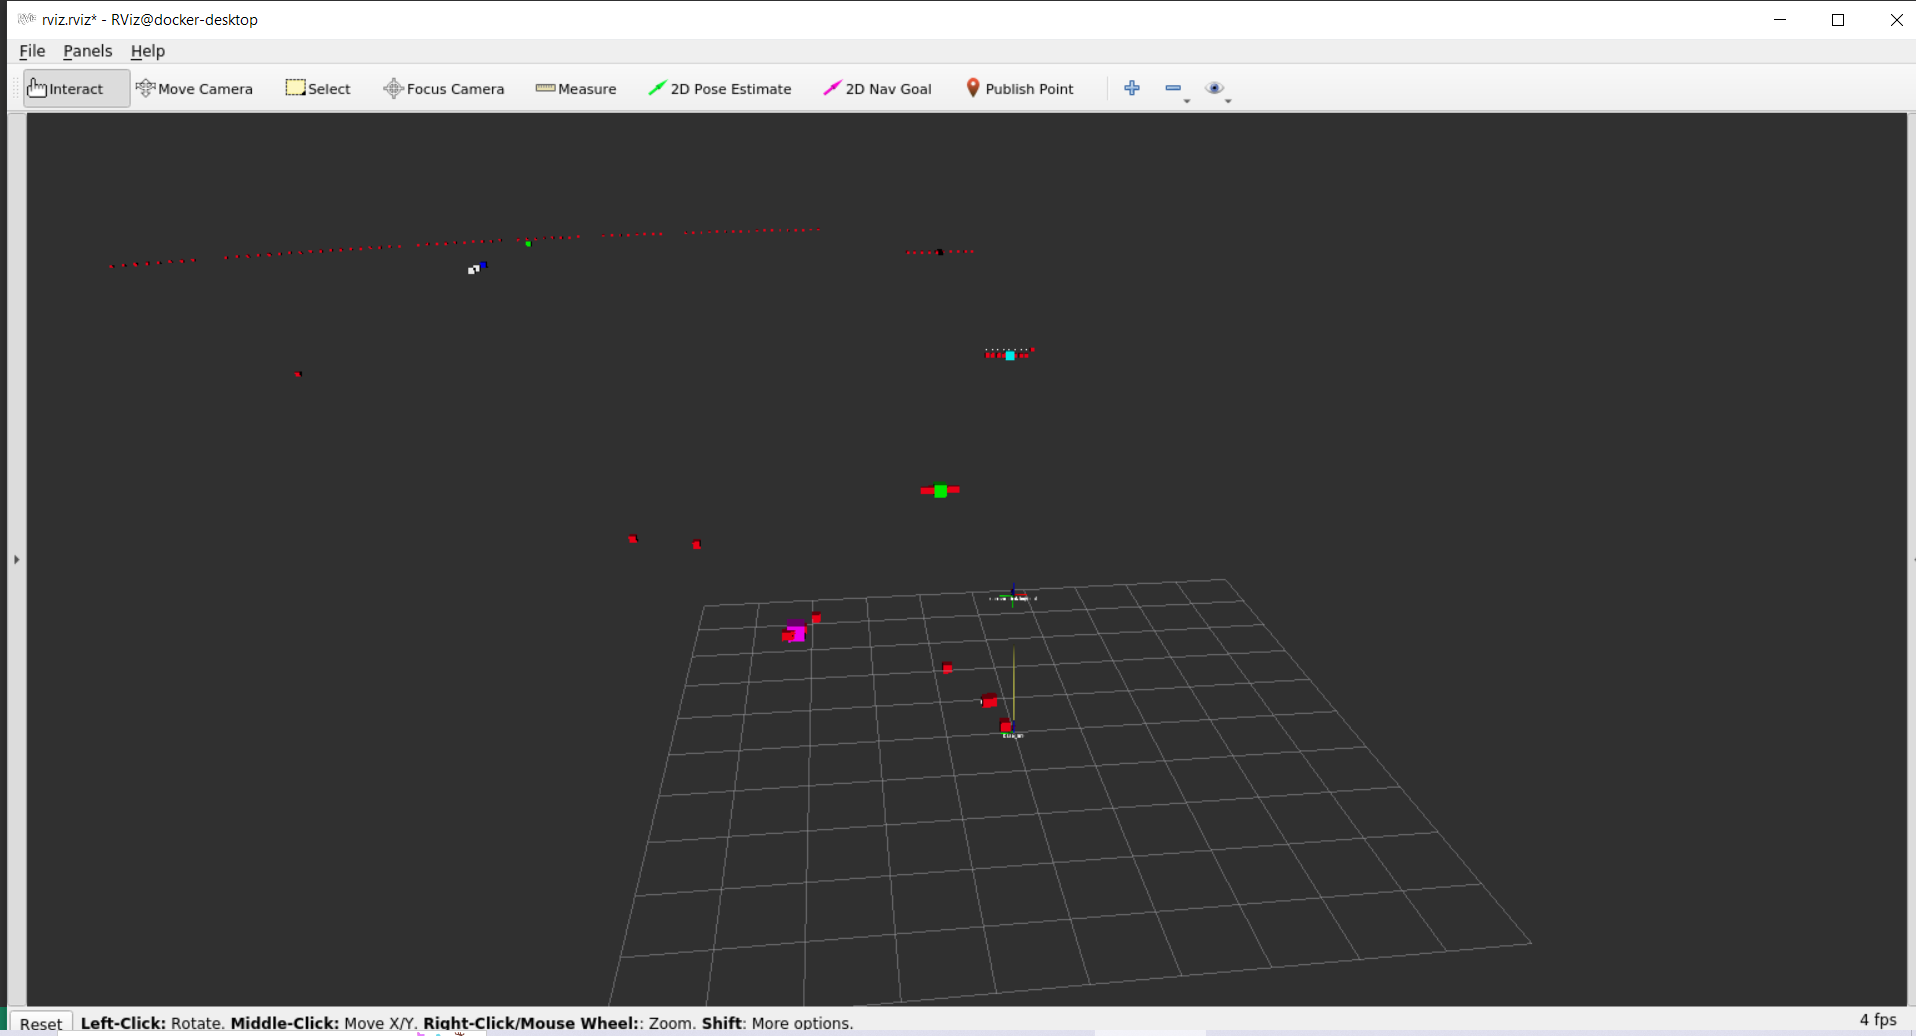This screenshot has height=1036, width=1916.
Task: Click the green cube marker in the 3D view
Action: click(939, 490)
